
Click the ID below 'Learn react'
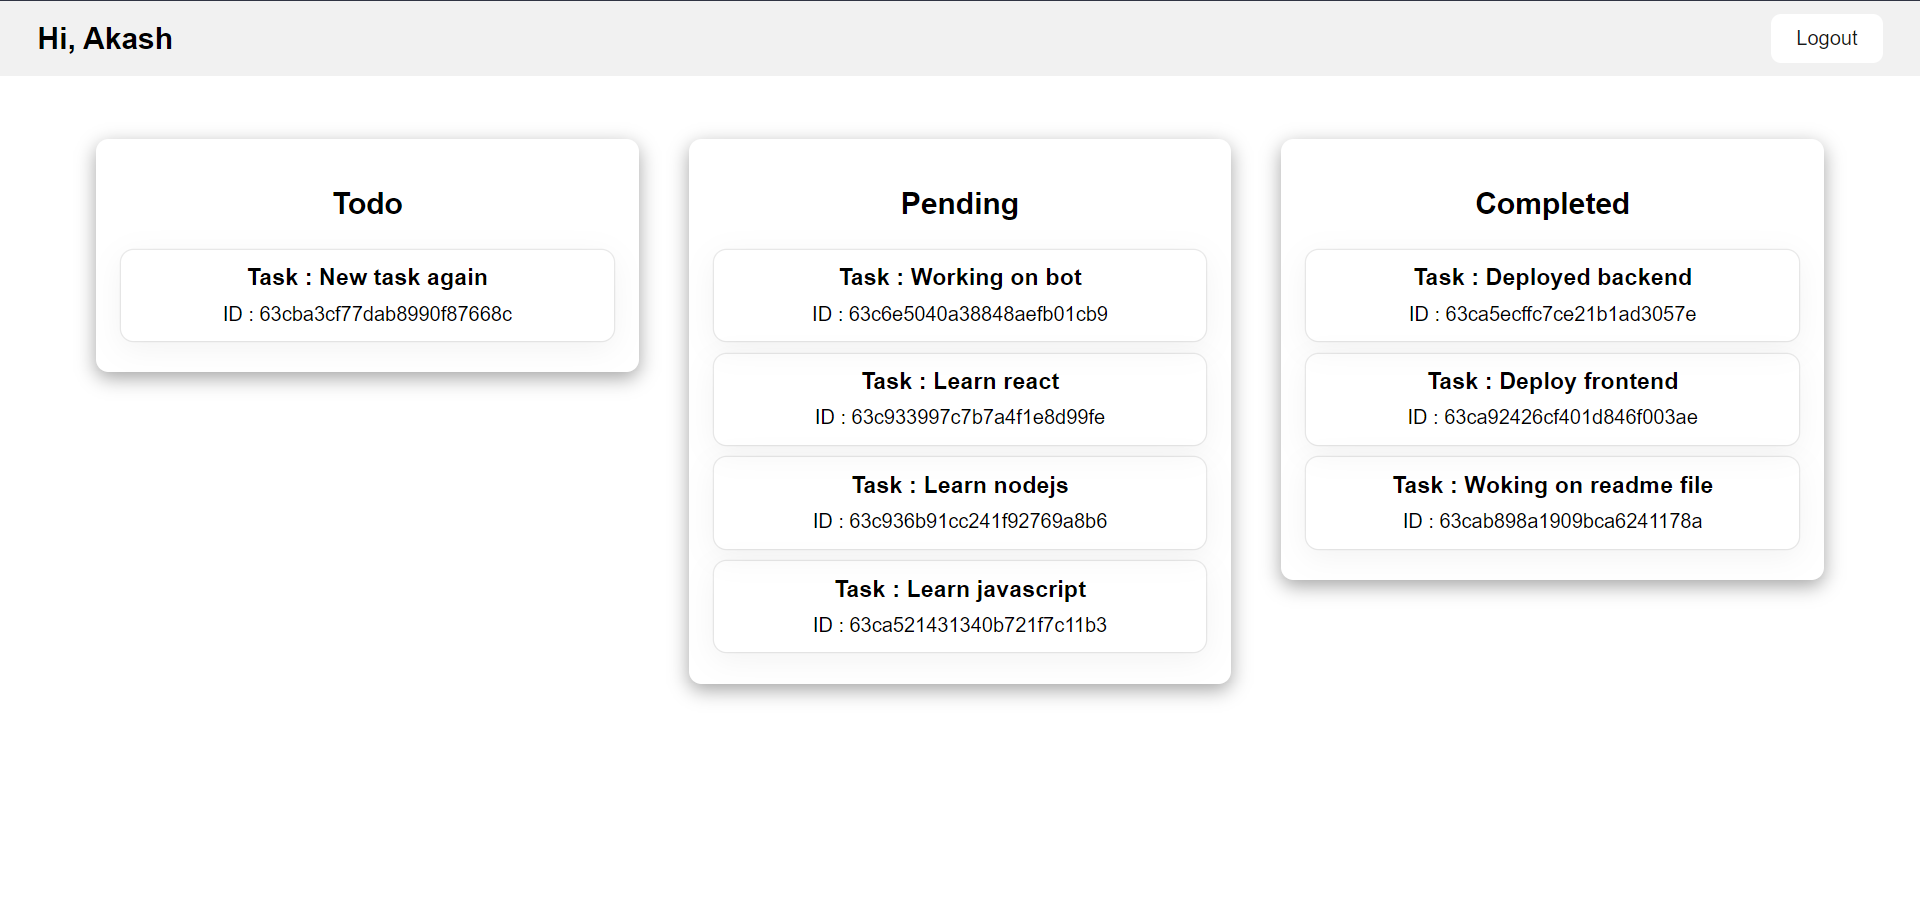959,417
